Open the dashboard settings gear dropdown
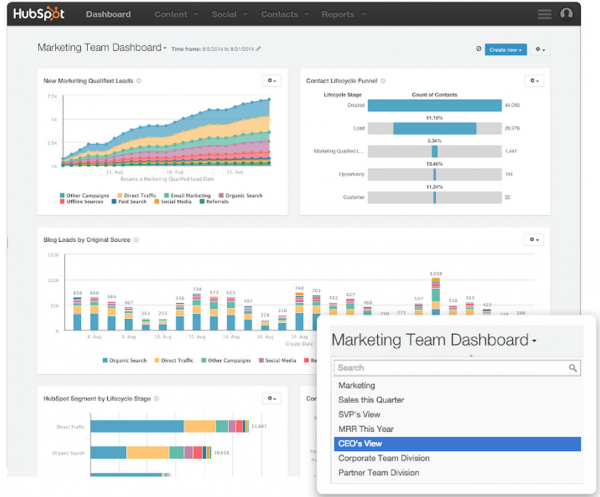 click(x=540, y=49)
